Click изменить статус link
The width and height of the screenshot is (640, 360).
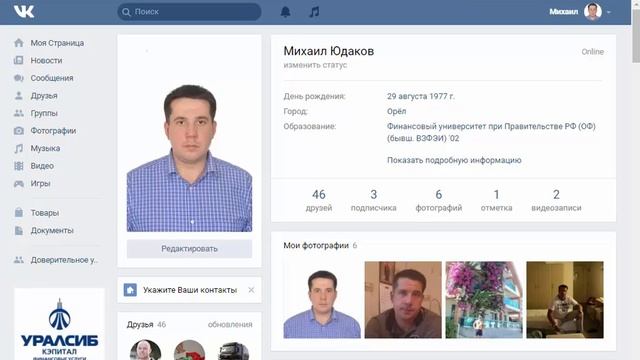pyautogui.click(x=315, y=65)
